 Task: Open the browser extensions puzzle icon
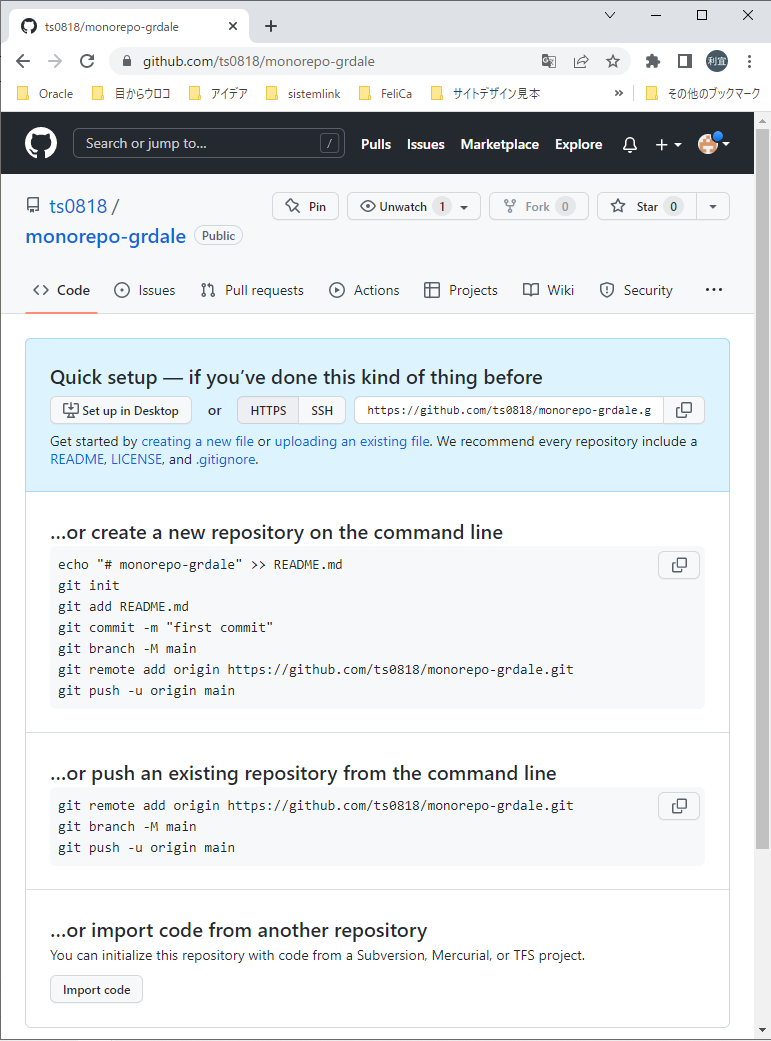[x=652, y=61]
